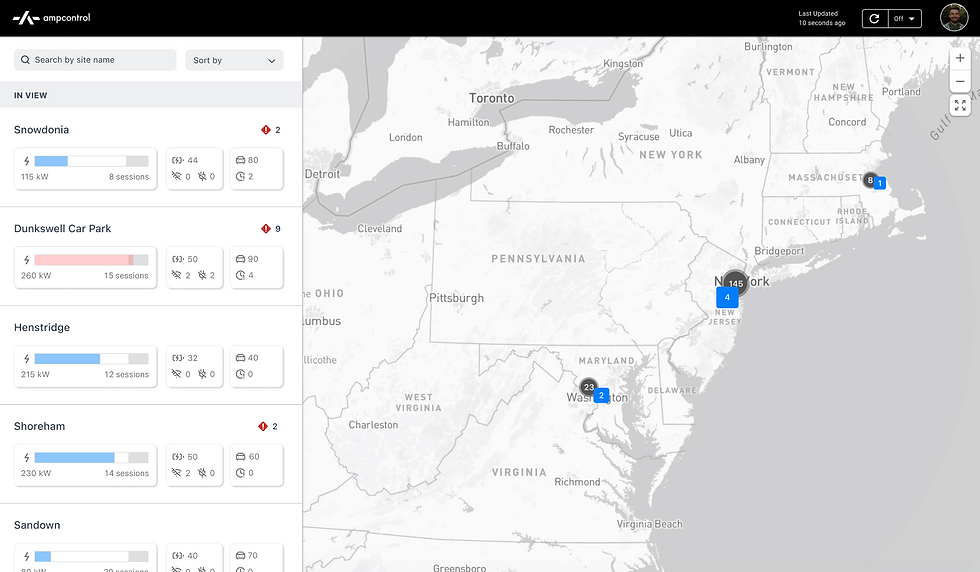980x572 pixels.
Task: Click Dunkswell's 260 kW red load bar
Action: [91, 260]
